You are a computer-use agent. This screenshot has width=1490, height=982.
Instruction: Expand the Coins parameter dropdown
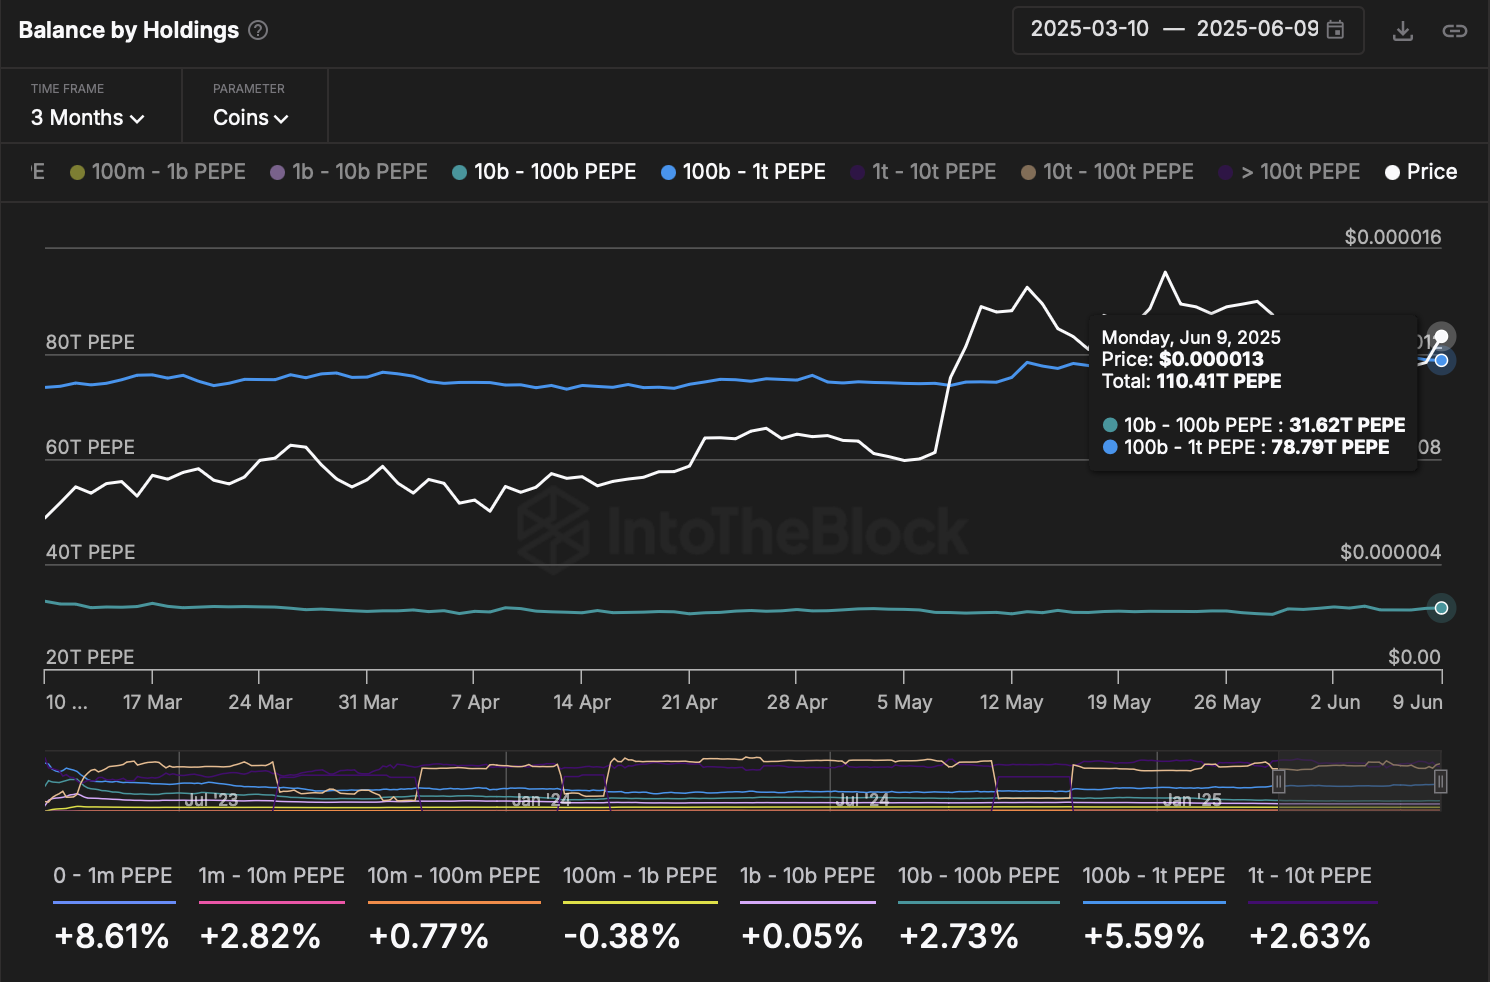click(x=250, y=118)
